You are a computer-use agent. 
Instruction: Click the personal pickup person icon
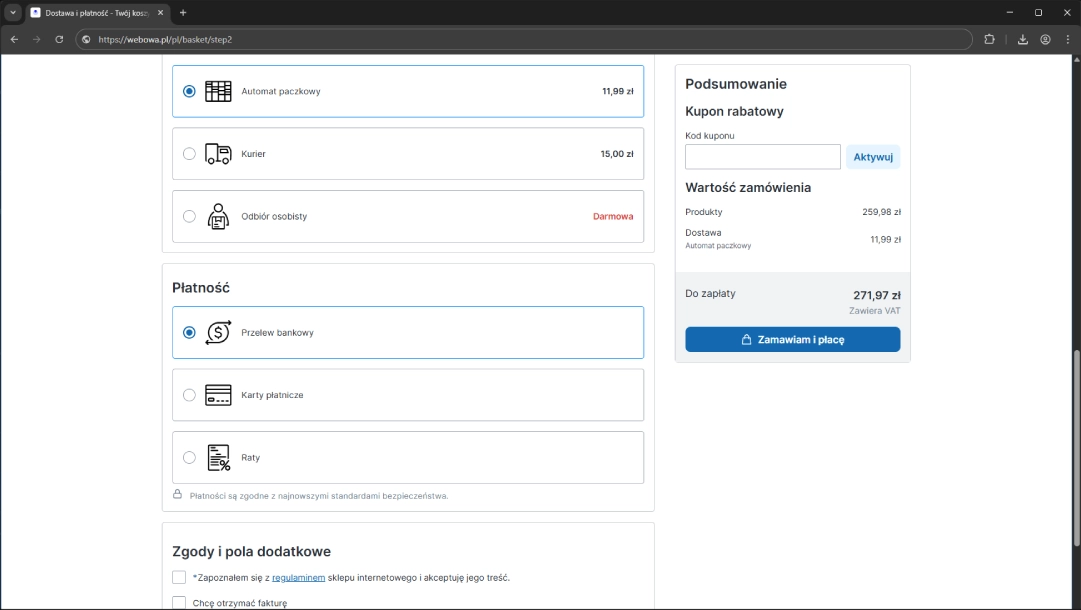click(x=218, y=216)
